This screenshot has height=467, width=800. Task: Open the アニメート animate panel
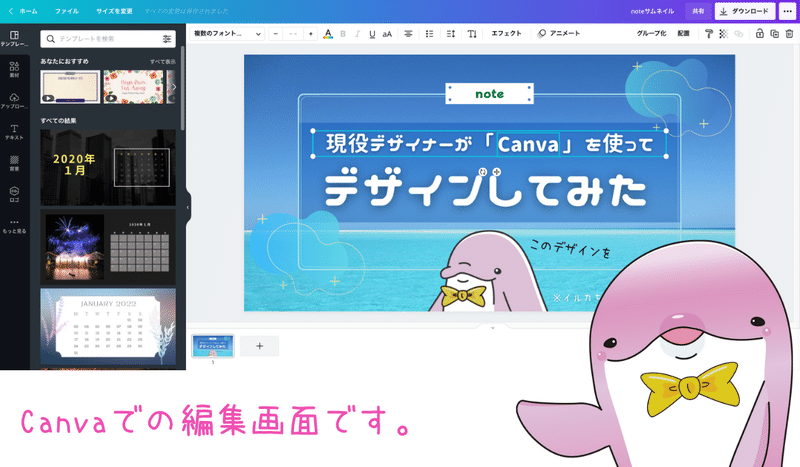coord(559,33)
